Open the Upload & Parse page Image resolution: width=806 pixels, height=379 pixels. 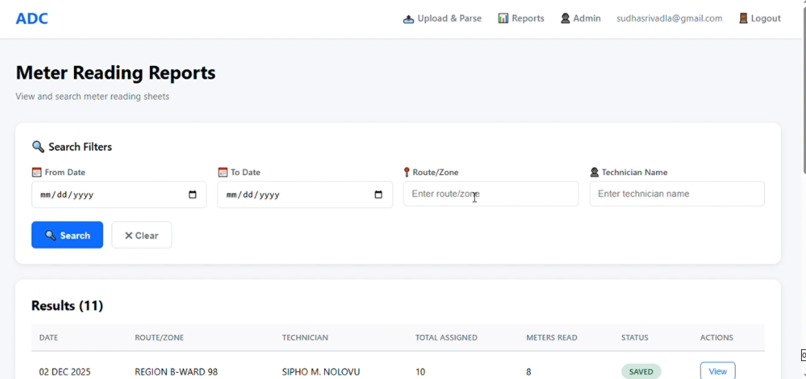pos(442,19)
